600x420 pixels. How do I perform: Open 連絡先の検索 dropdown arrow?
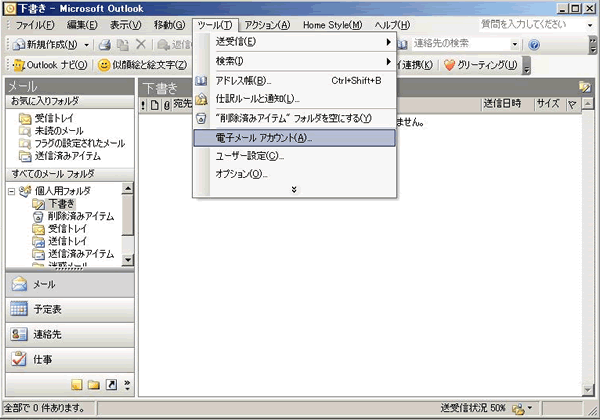(515, 44)
